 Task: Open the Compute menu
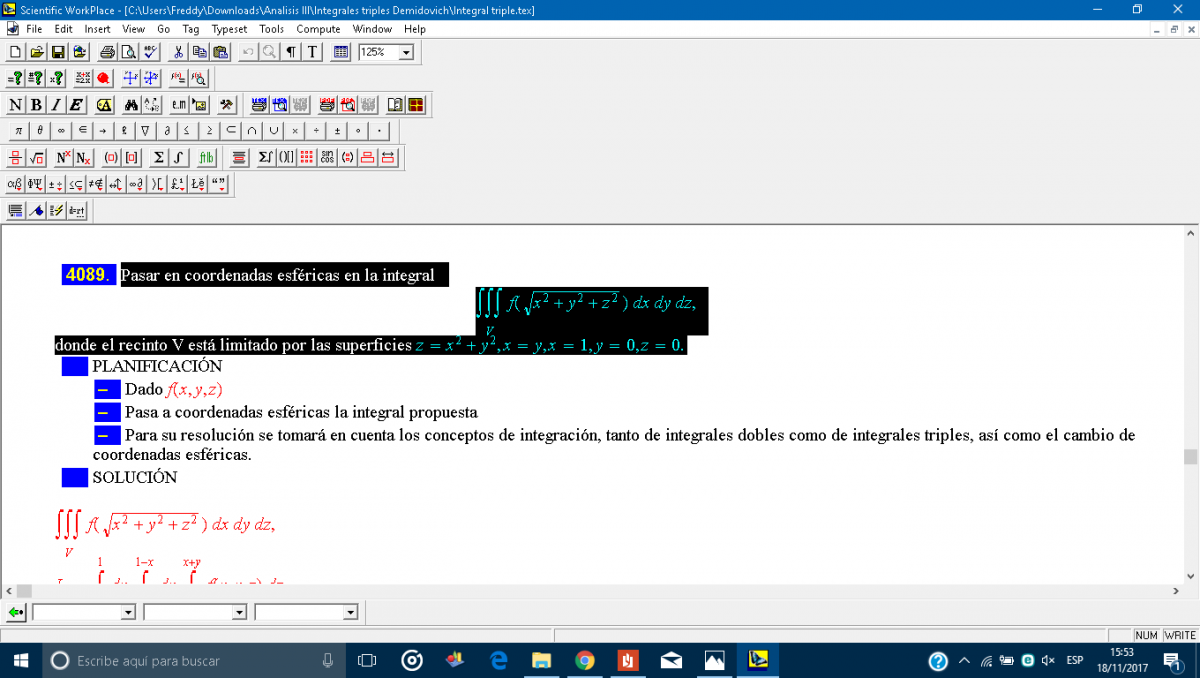(x=318, y=29)
